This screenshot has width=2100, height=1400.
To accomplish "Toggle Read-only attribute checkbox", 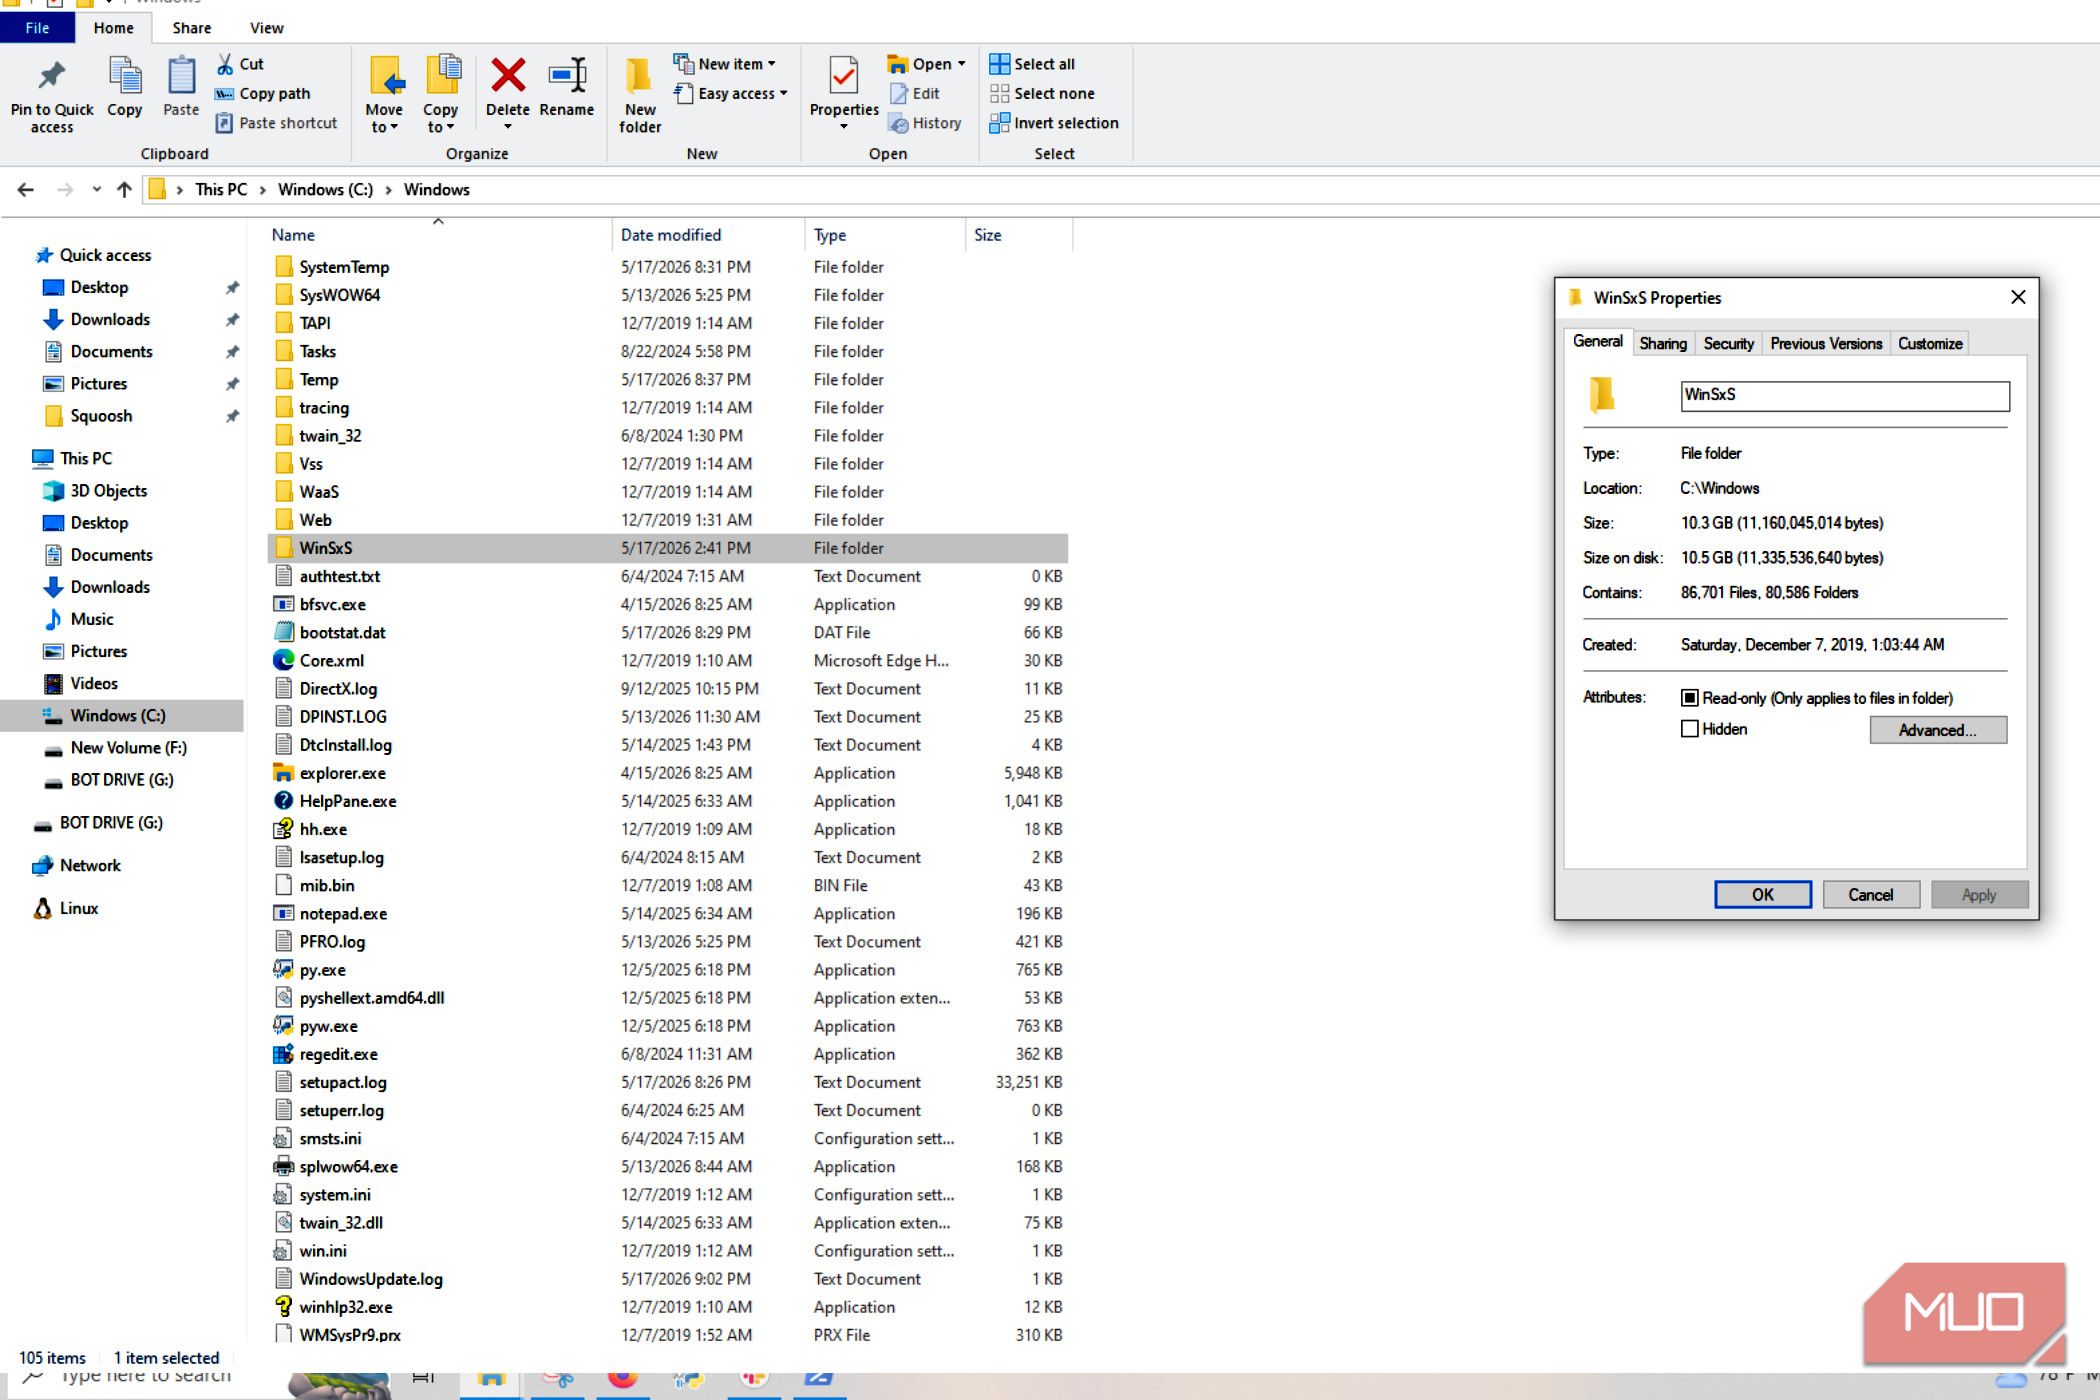I will coord(1690,698).
